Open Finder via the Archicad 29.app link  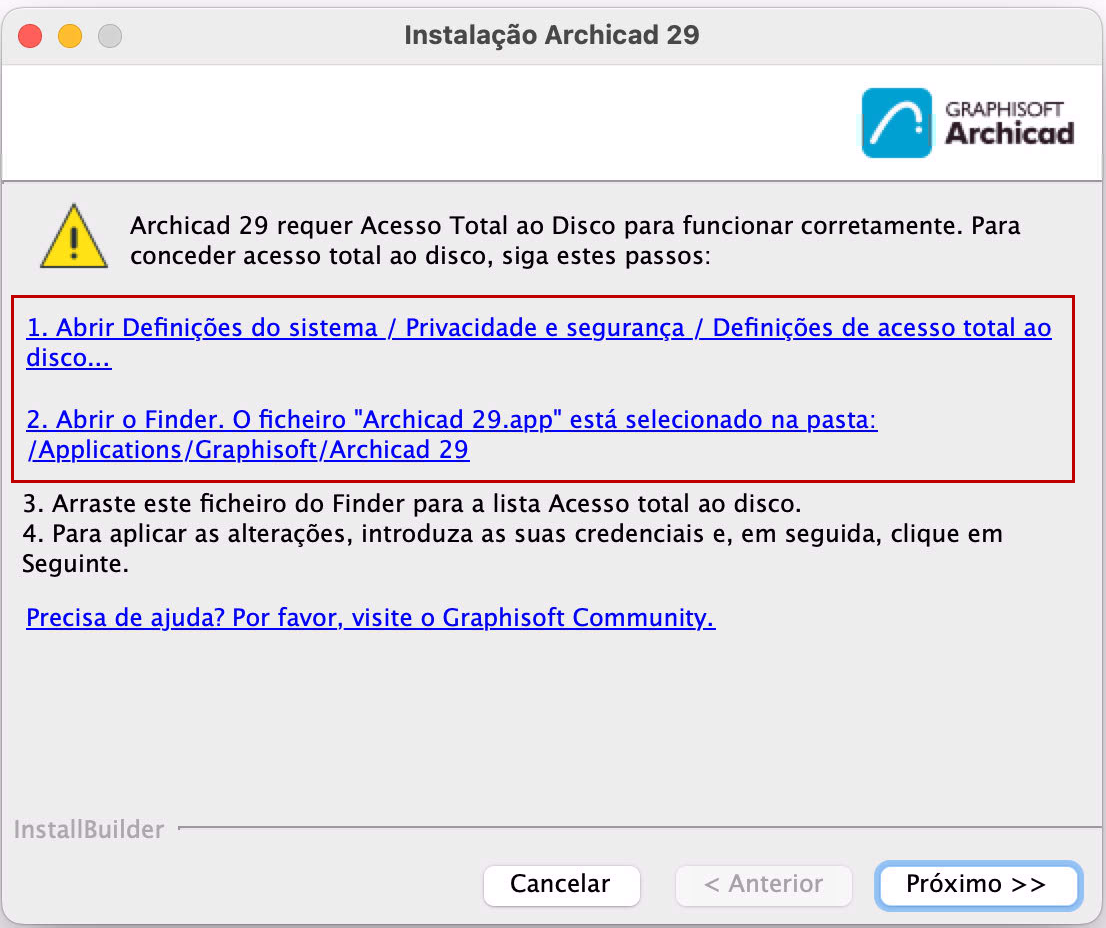point(451,434)
